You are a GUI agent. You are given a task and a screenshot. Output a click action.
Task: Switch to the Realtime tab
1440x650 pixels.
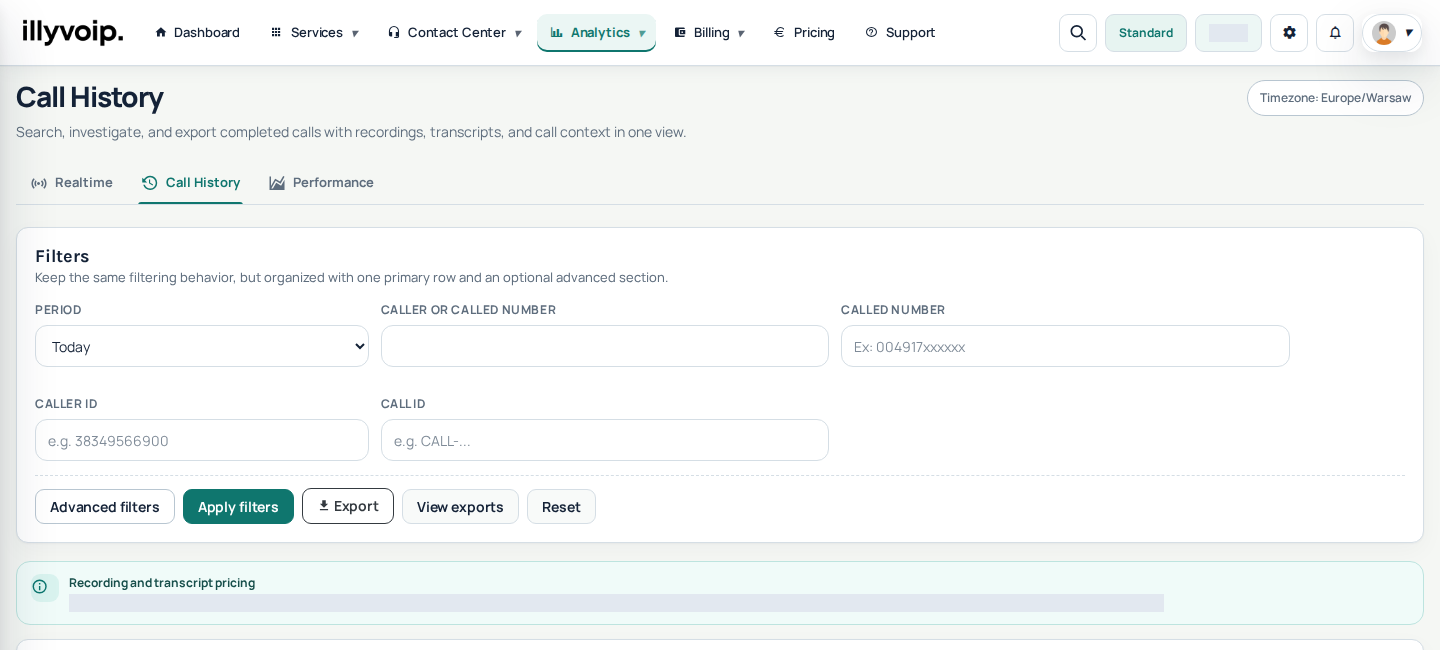(72, 182)
